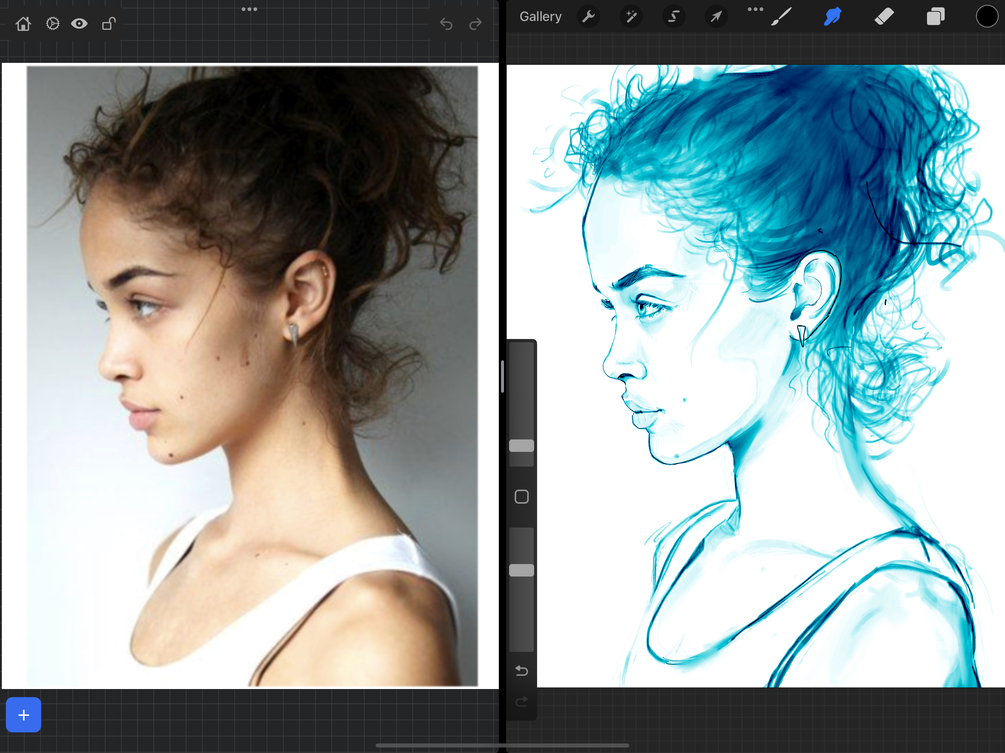
Task: Open the left app's three-dot menu
Action: pyautogui.click(x=249, y=10)
